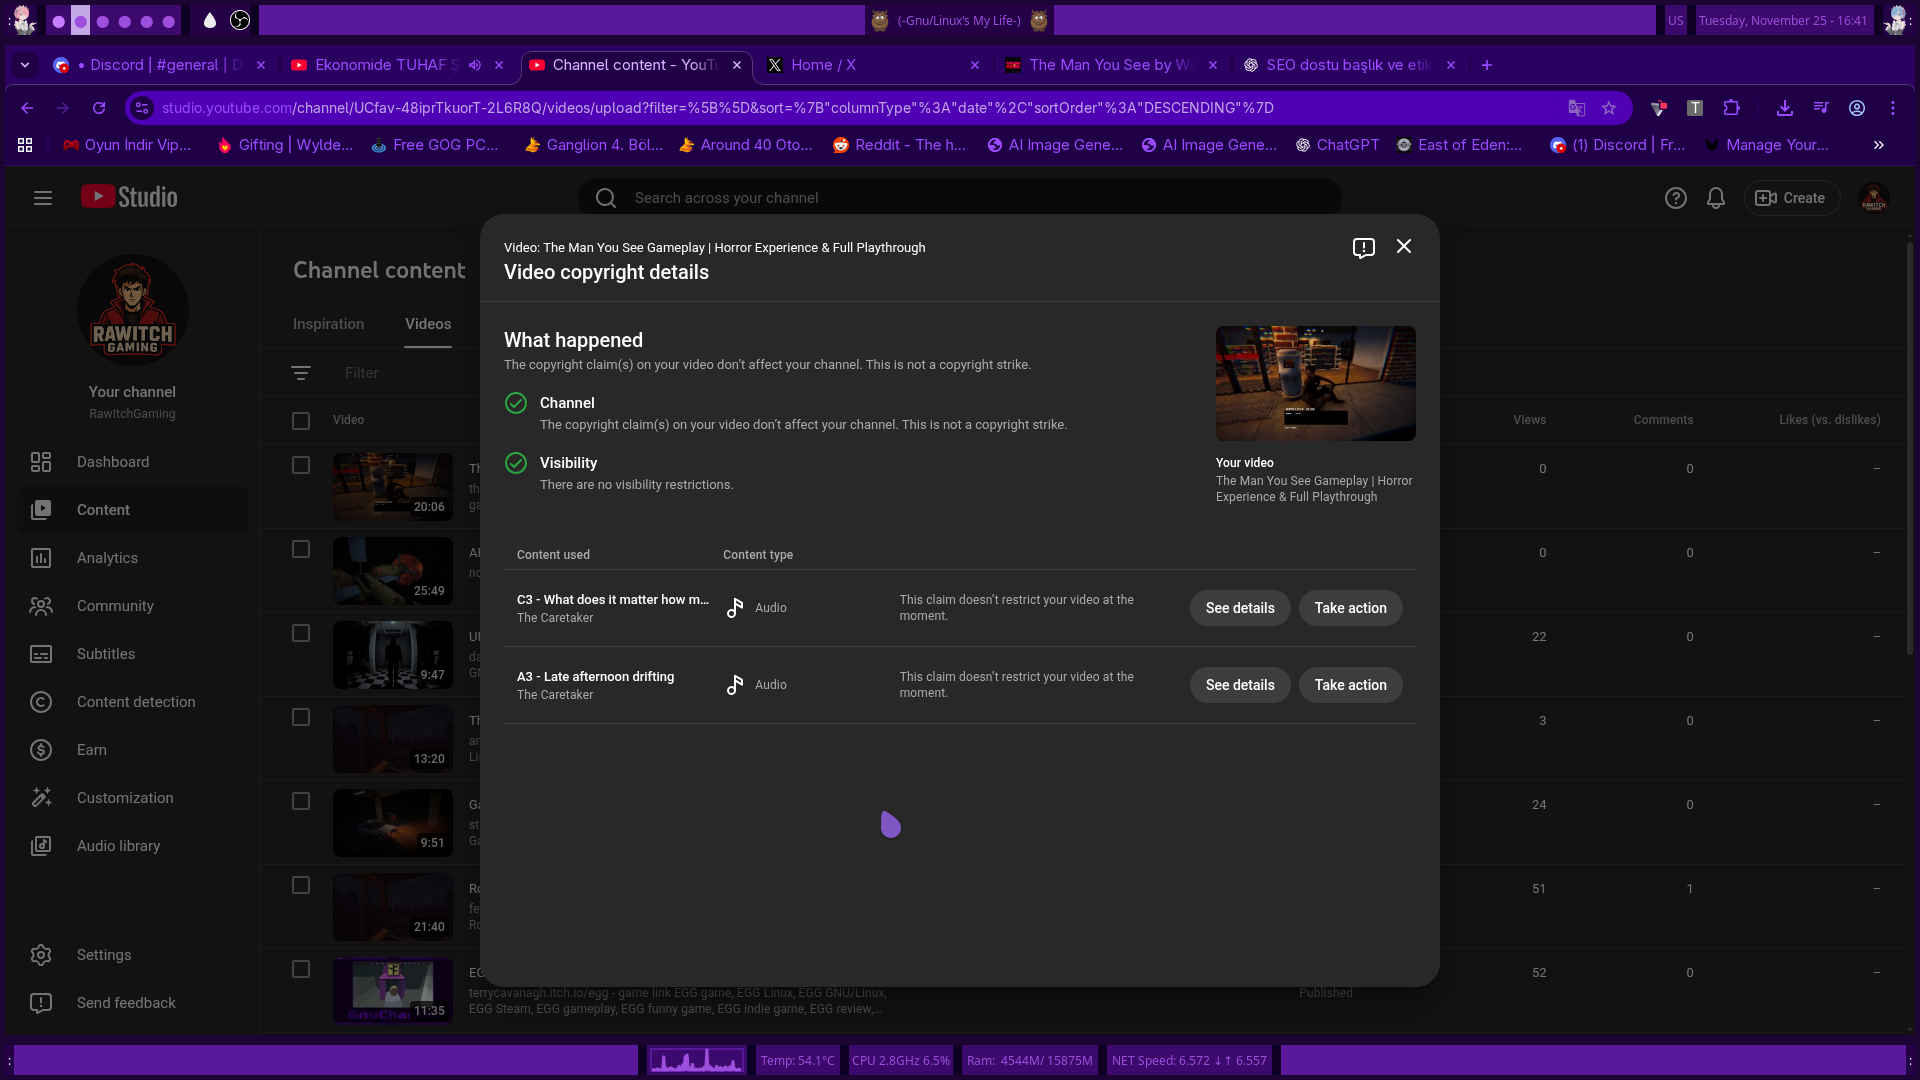The width and height of the screenshot is (1920, 1080).
Task: Open the send feedback icon in dialog header
Action: (x=1363, y=248)
